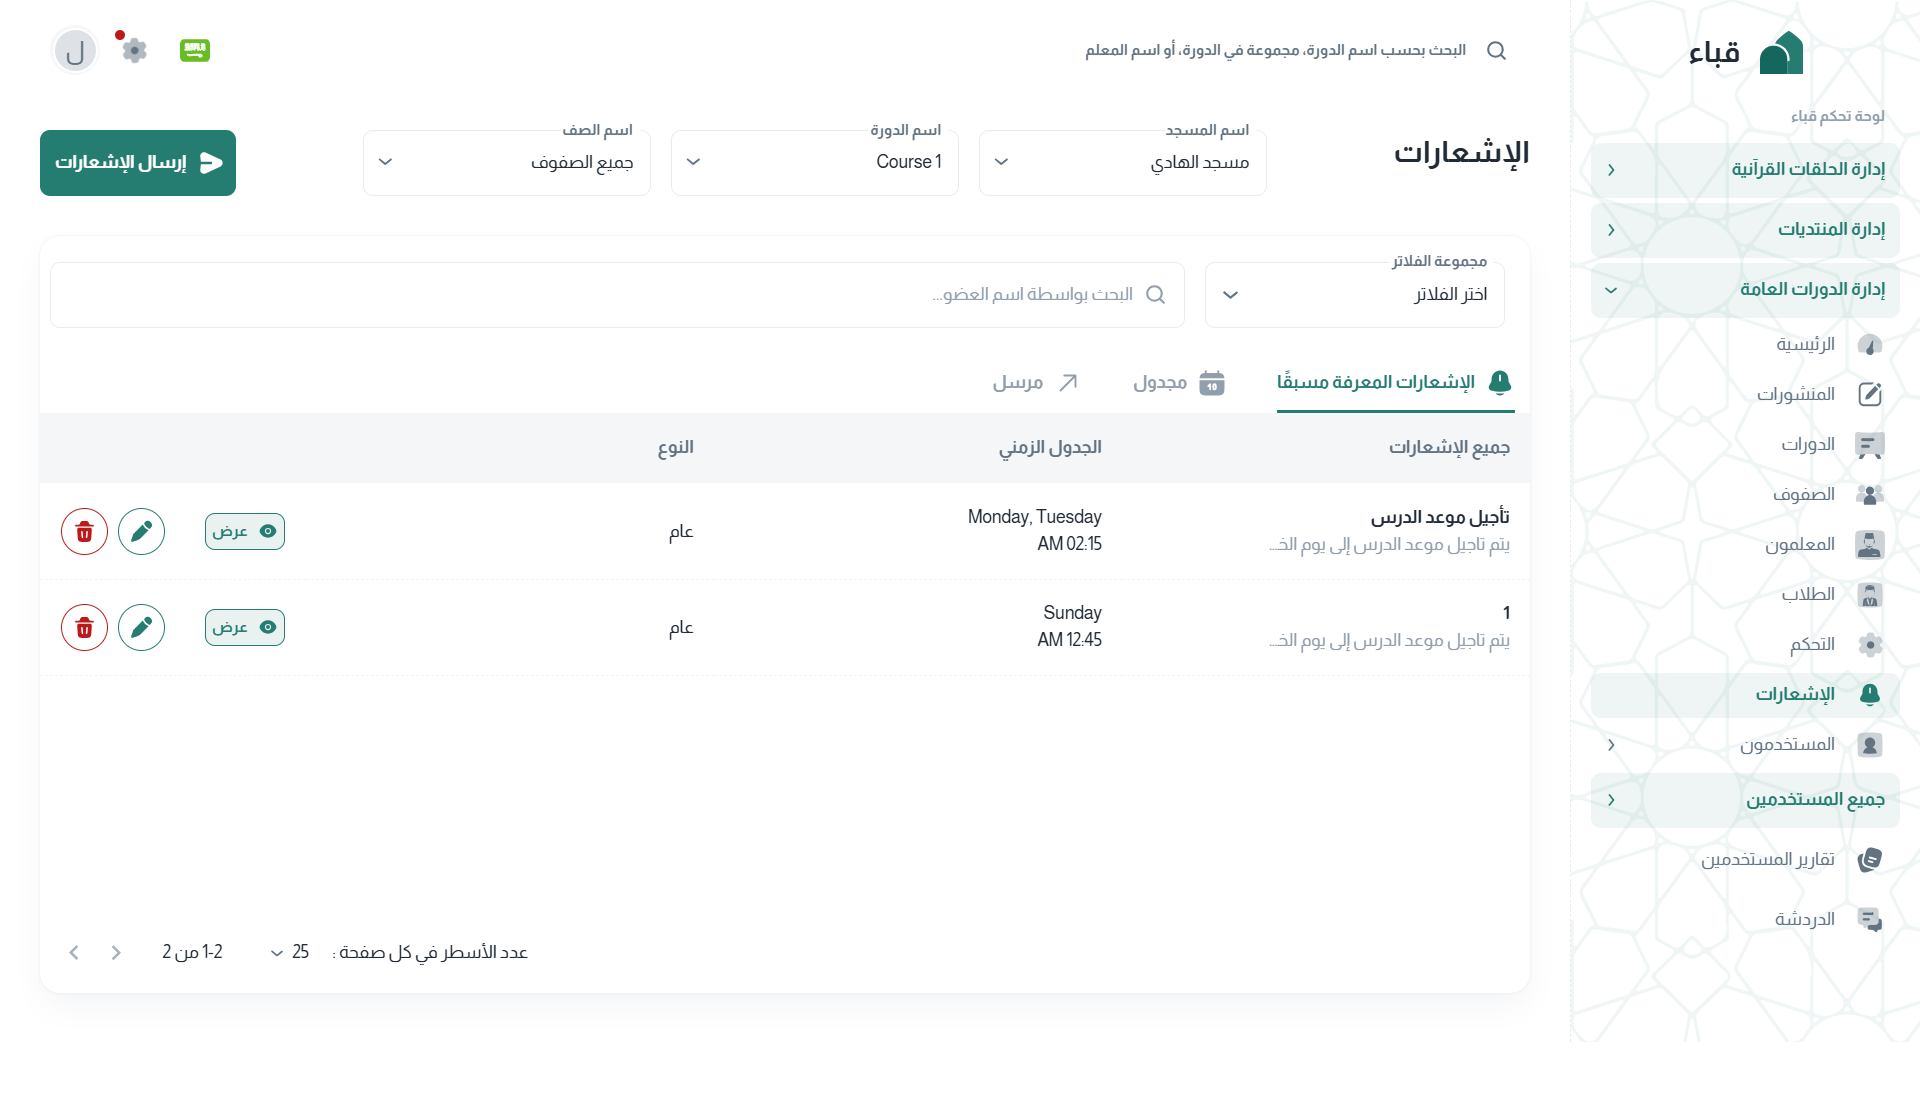Click the green Saudi flag language icon

pyautogui.click(x=195, y=50)
